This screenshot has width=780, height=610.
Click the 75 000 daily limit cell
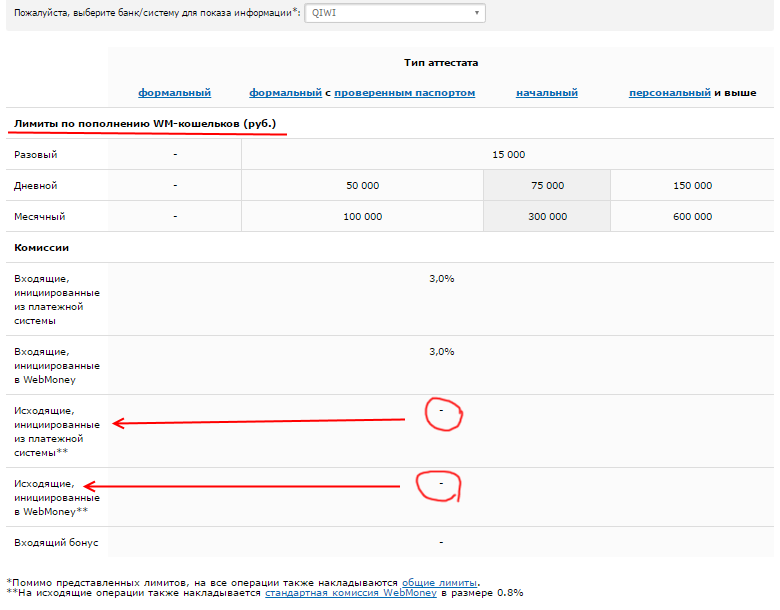click(x=547, y=186)
